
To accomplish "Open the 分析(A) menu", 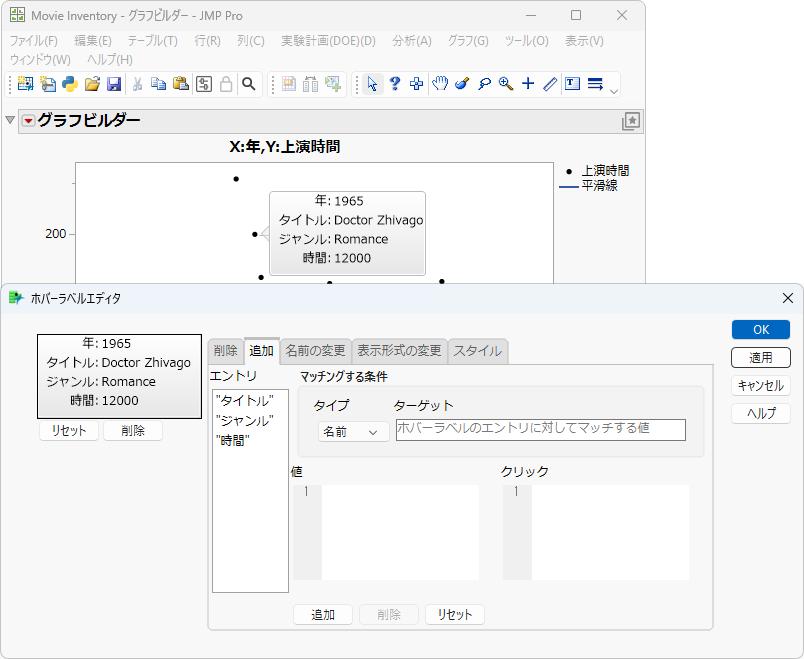I will pyautogui.click(x=412, y=41).
